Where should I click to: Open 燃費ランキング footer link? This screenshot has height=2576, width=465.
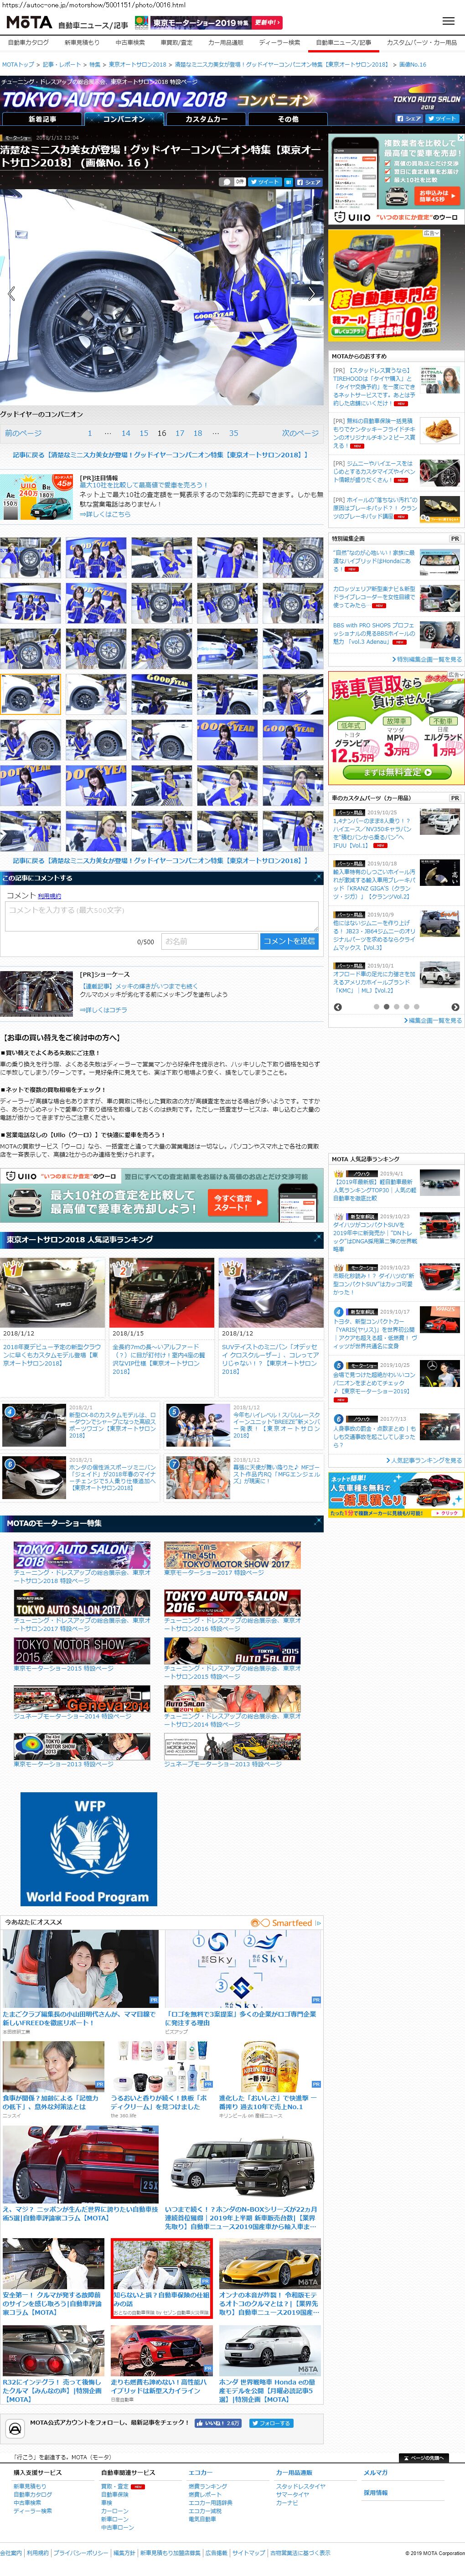208,2486
